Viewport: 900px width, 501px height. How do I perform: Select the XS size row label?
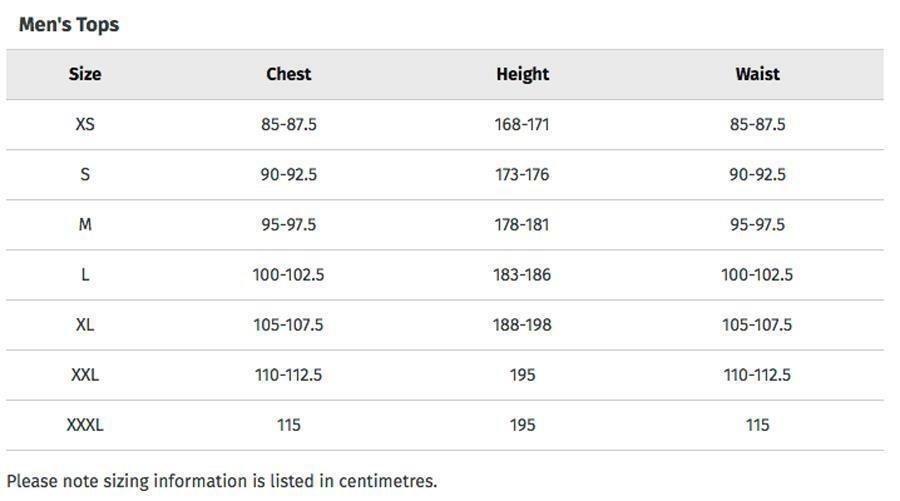(85, 125)
